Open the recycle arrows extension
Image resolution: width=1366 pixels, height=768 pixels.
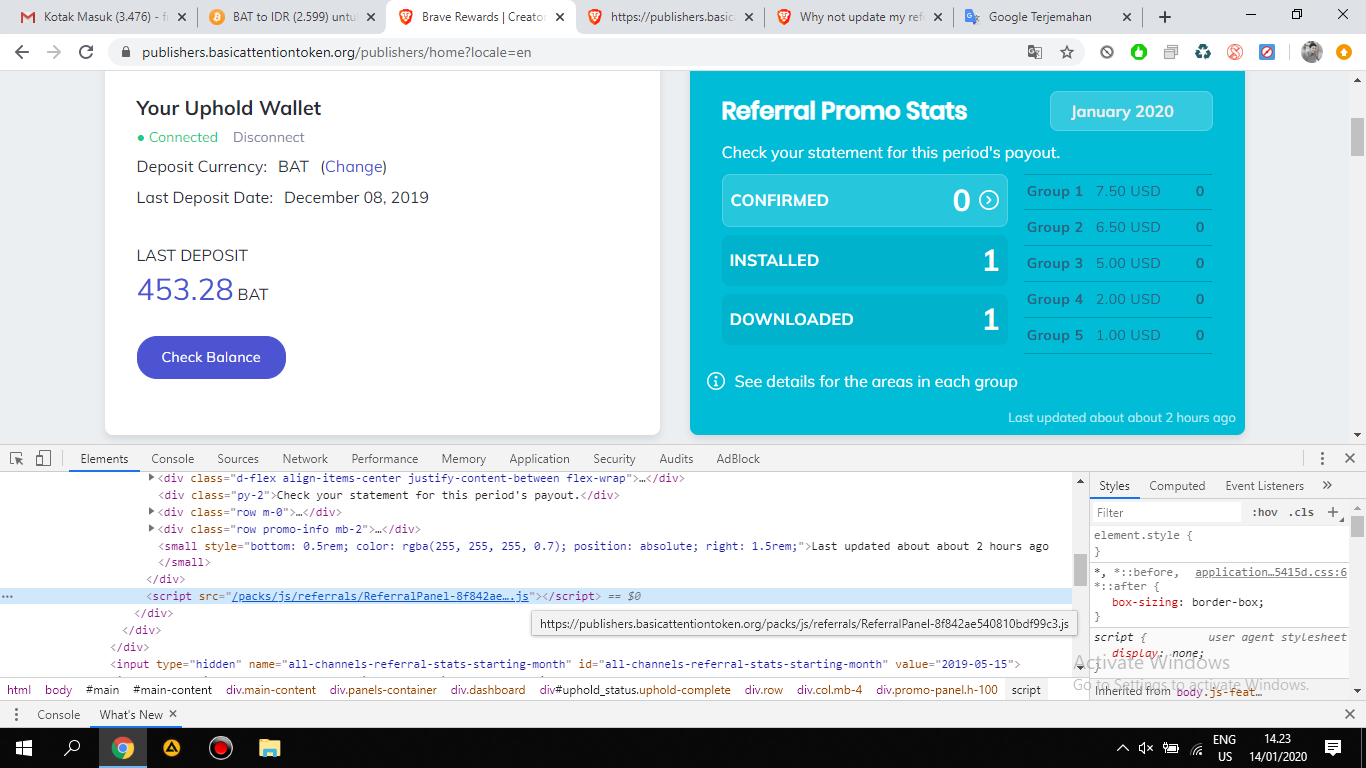tap(1203, 52)
